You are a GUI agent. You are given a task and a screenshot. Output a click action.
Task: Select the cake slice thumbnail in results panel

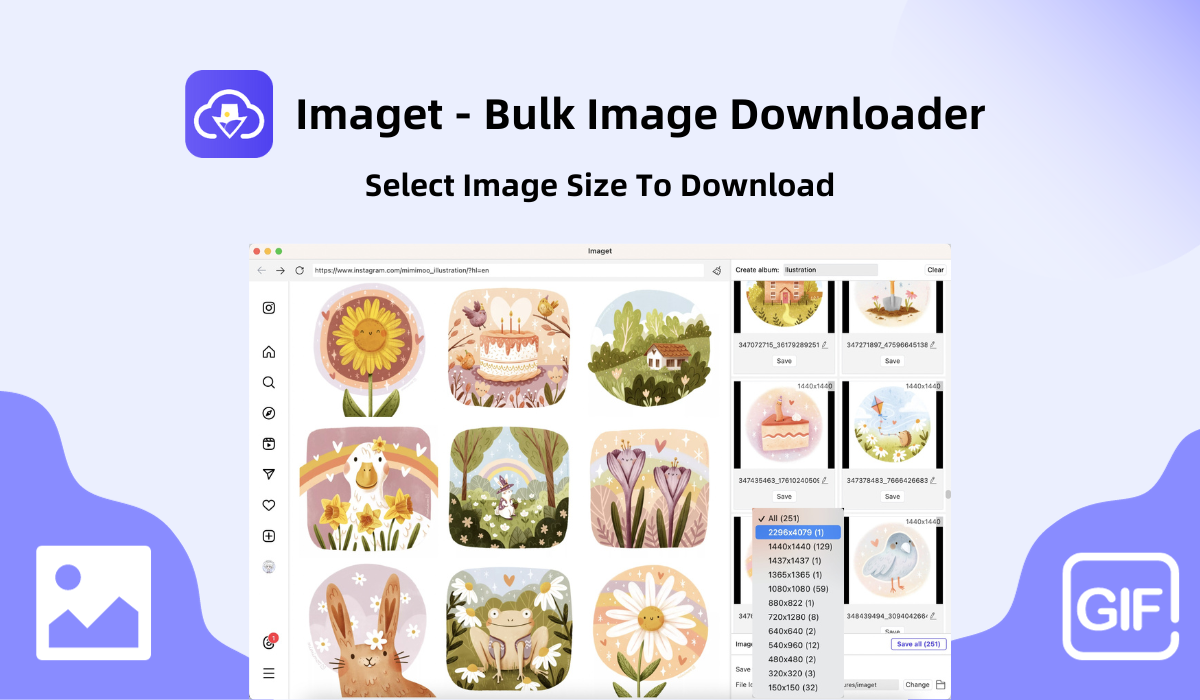(784, 425)
